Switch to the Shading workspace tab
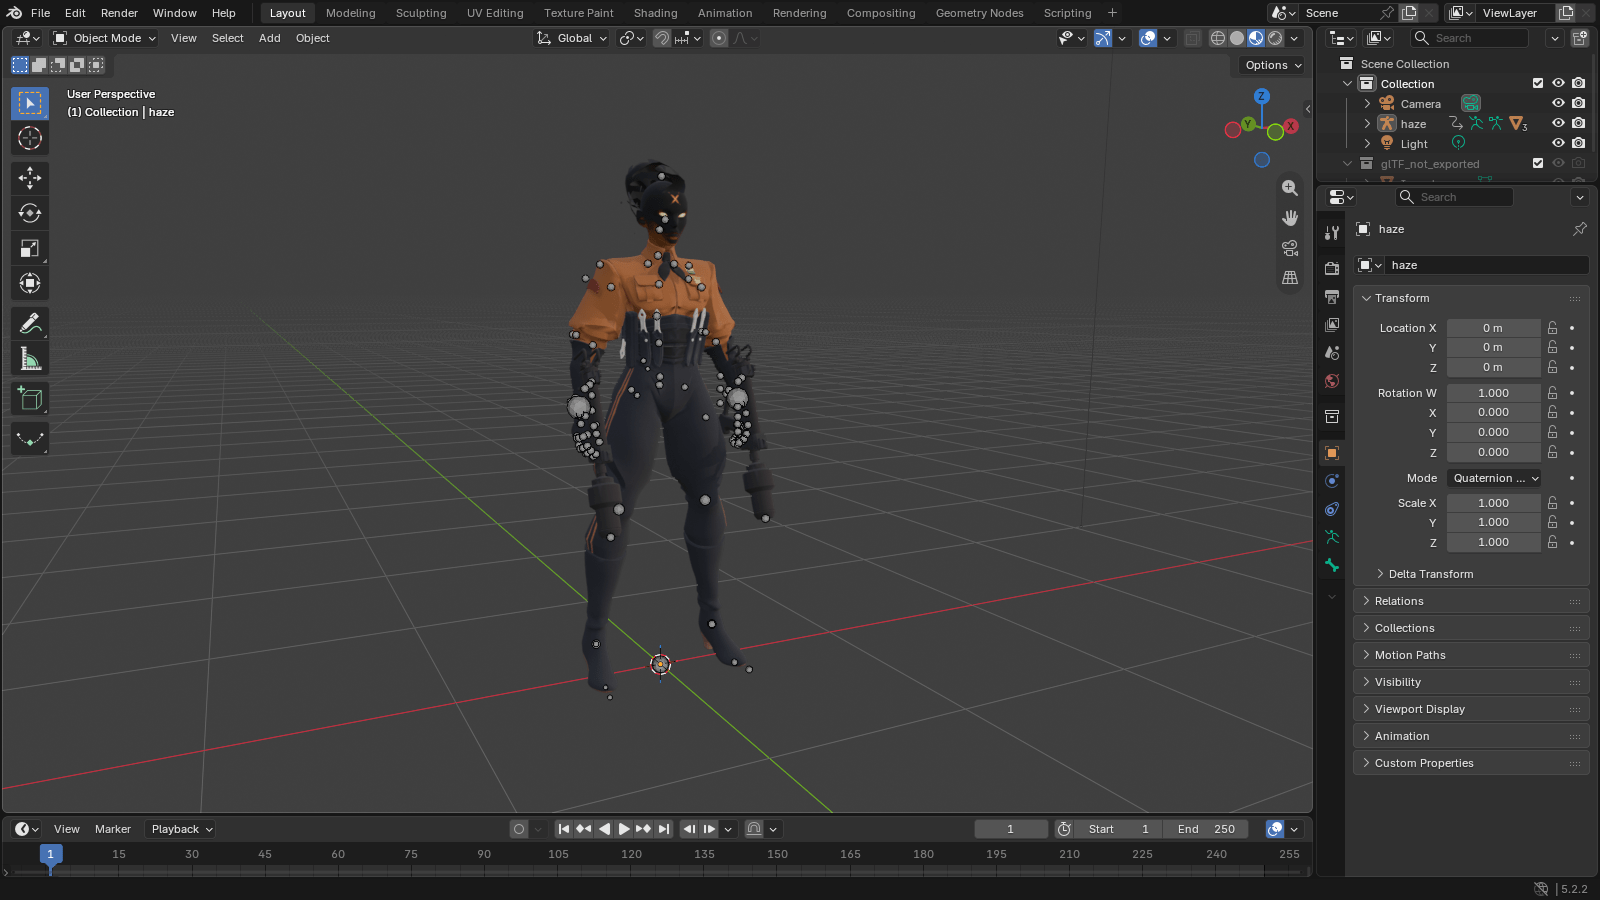 point(655,13)
